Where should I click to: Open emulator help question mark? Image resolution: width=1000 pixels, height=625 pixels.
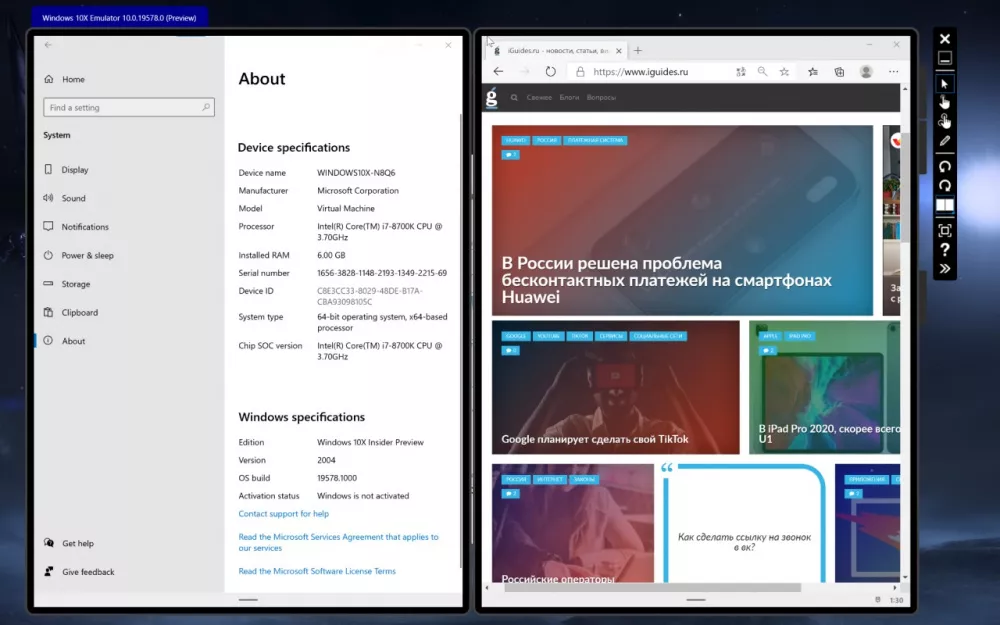(x=945, y=249)
